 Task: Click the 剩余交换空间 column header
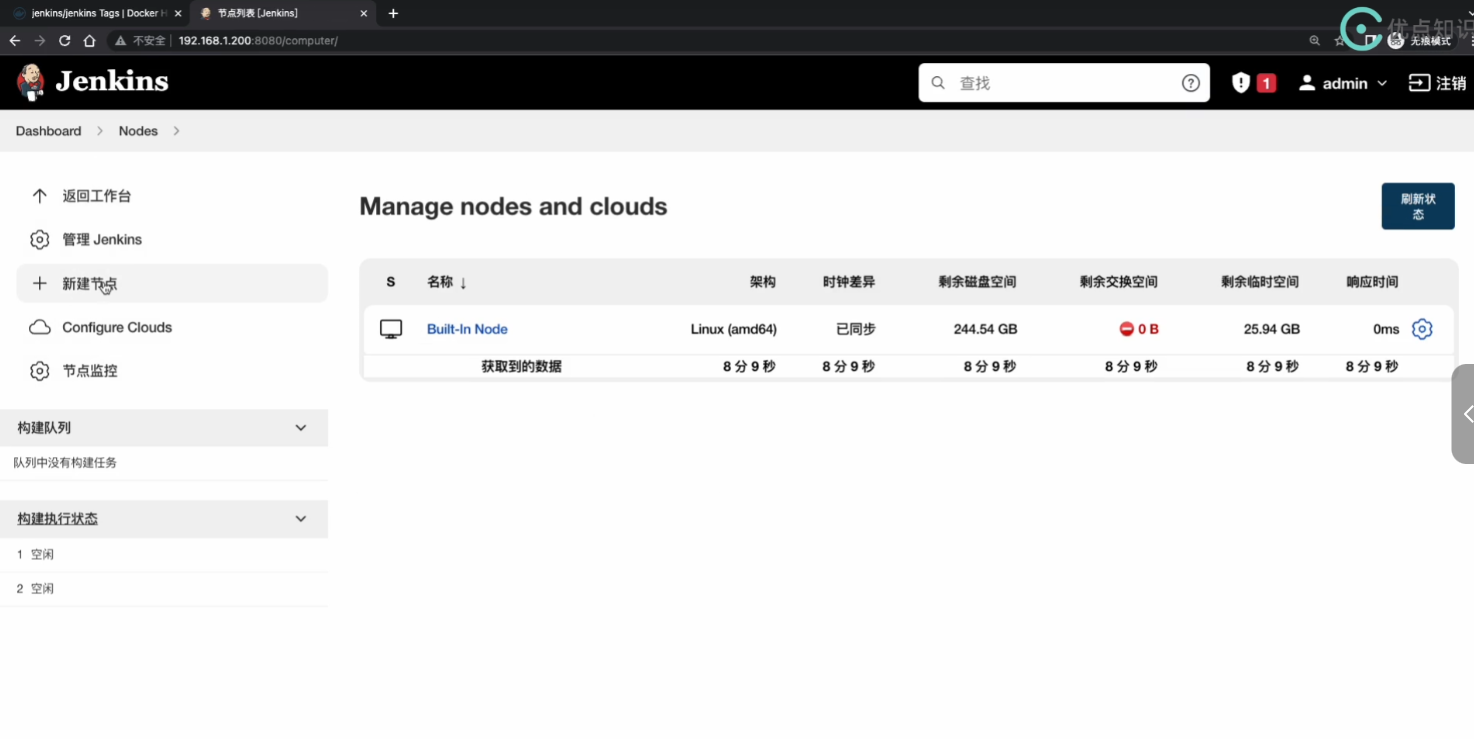[1119, 282]
